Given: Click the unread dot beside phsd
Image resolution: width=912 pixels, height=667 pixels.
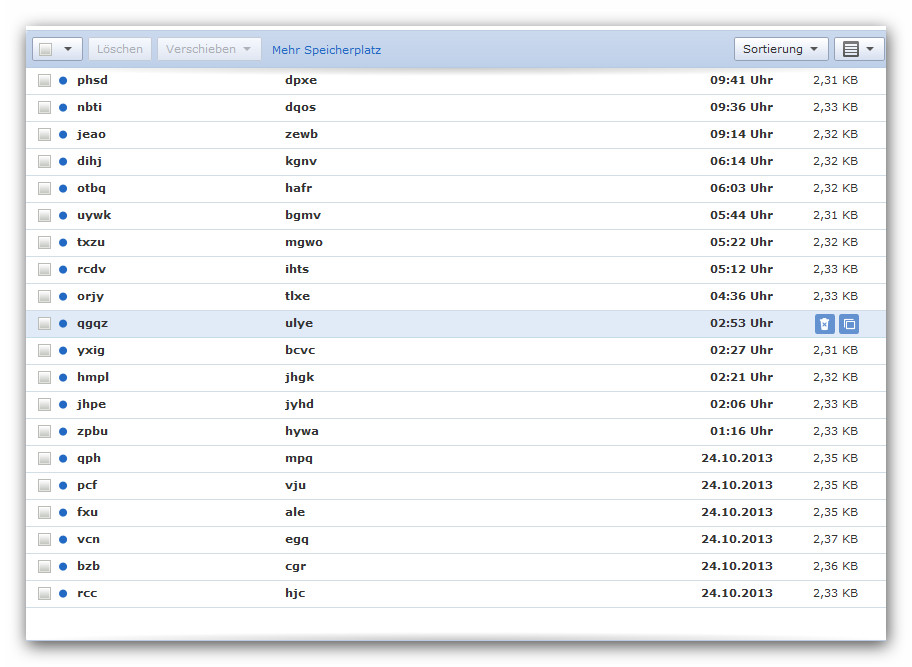Looking at the screenshot, I should coord(63,80).
